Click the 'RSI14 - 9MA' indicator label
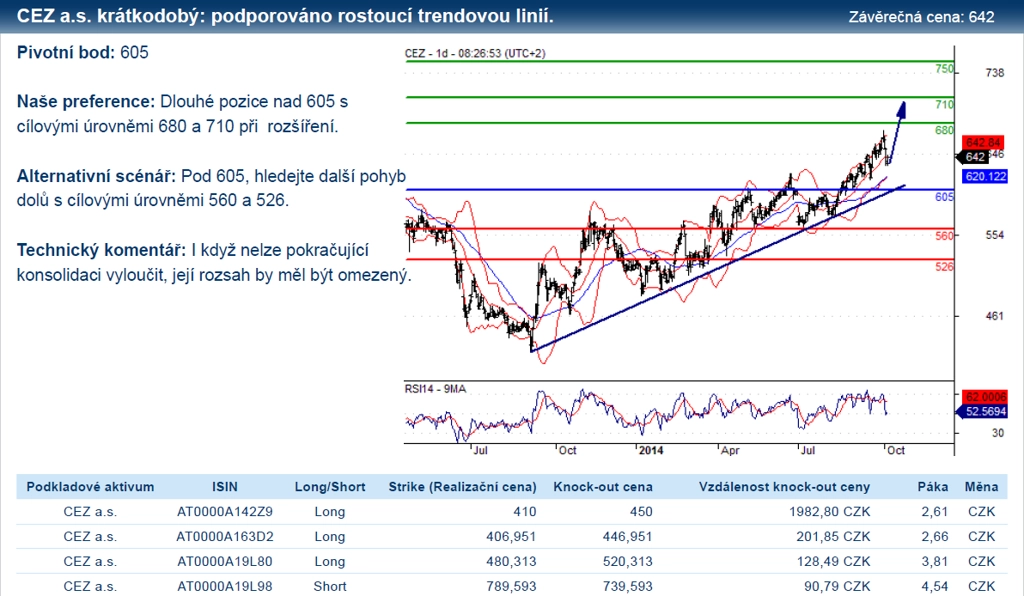The image size is (1024, 596). click(436, 389)
